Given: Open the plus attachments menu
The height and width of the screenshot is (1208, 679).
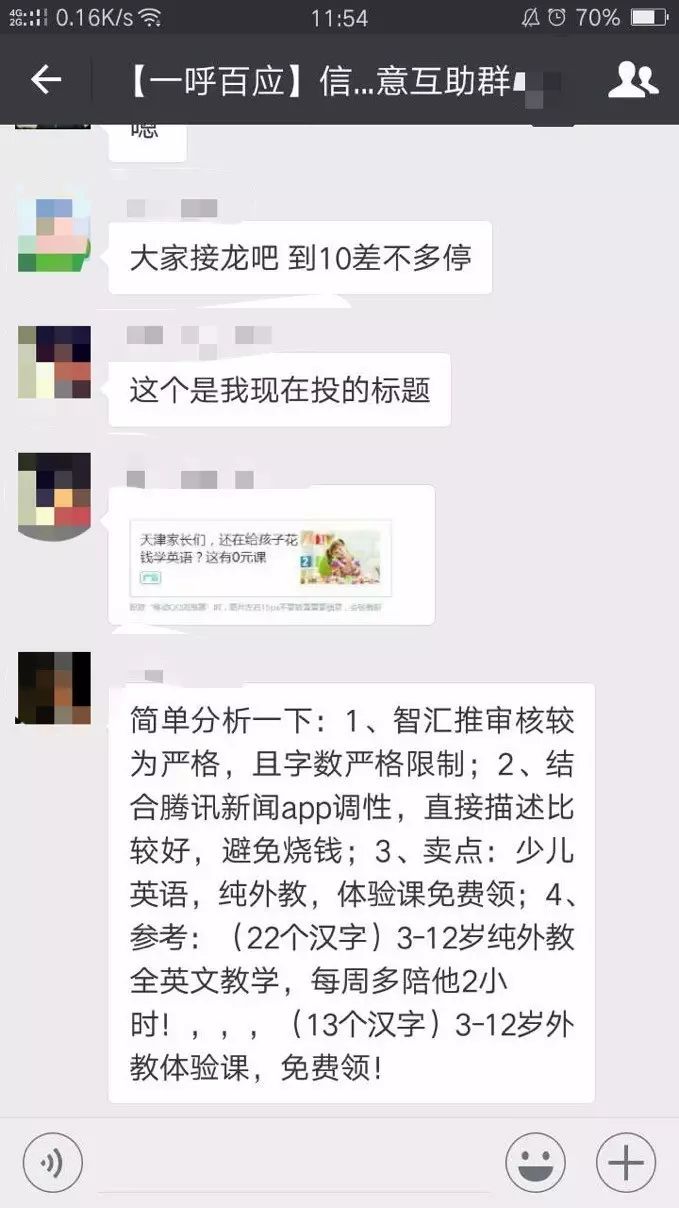Looking at the screenshot, I should [x=626, y=1163].
